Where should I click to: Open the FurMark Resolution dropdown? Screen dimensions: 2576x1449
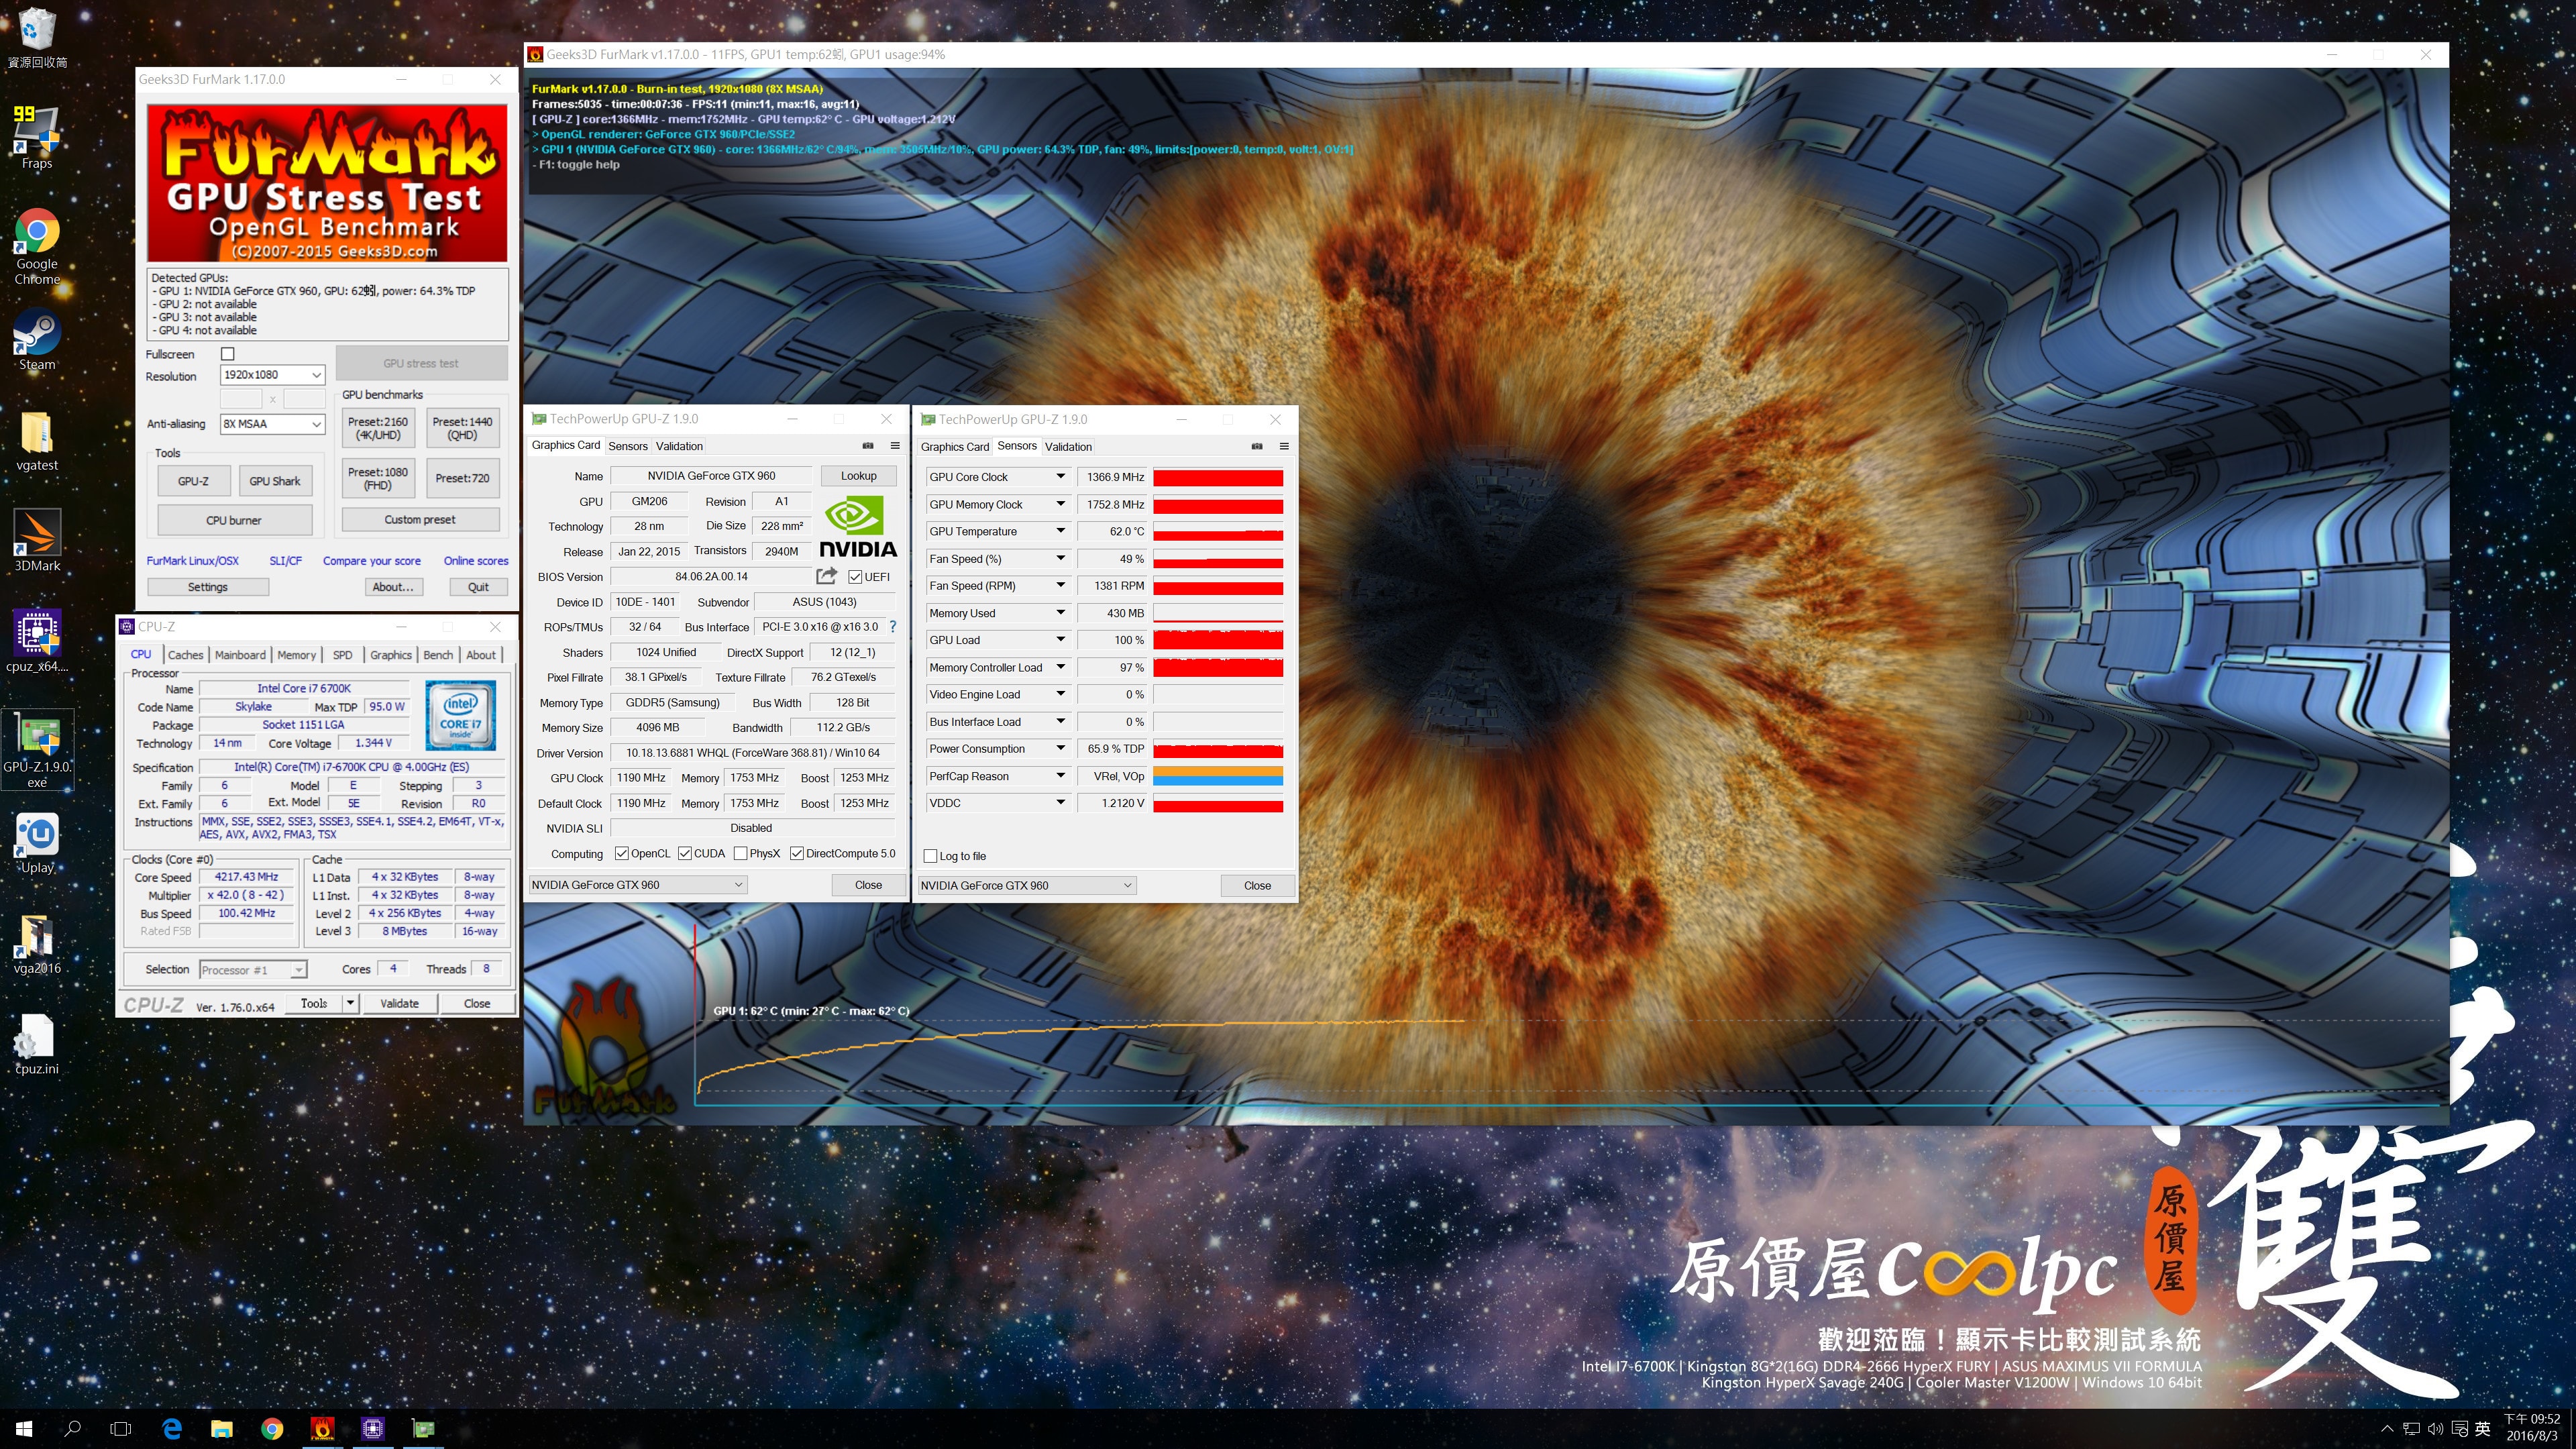point(272,375)
